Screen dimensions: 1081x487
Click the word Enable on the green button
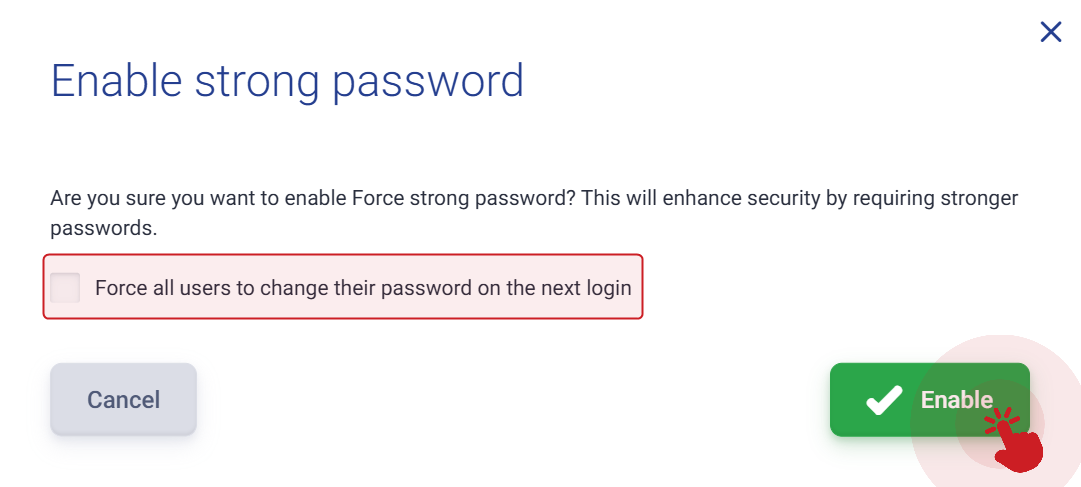point(957,400)
